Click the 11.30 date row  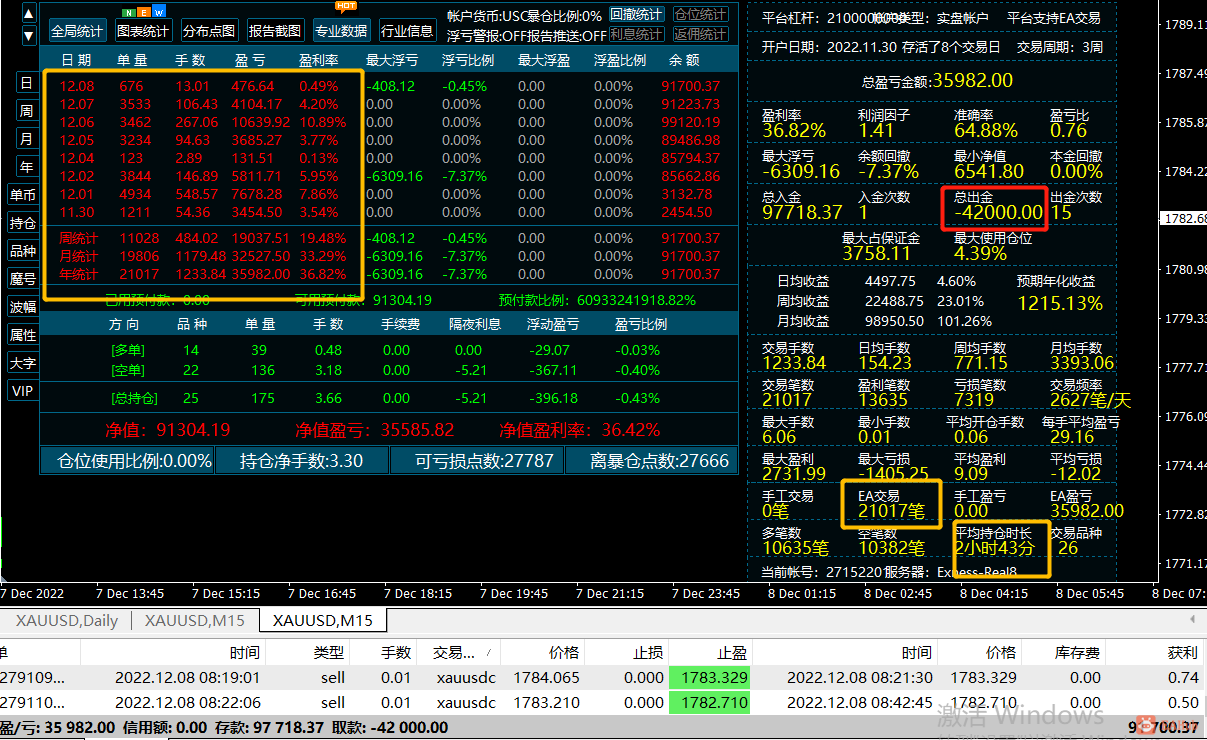click(x=390, y=212)
